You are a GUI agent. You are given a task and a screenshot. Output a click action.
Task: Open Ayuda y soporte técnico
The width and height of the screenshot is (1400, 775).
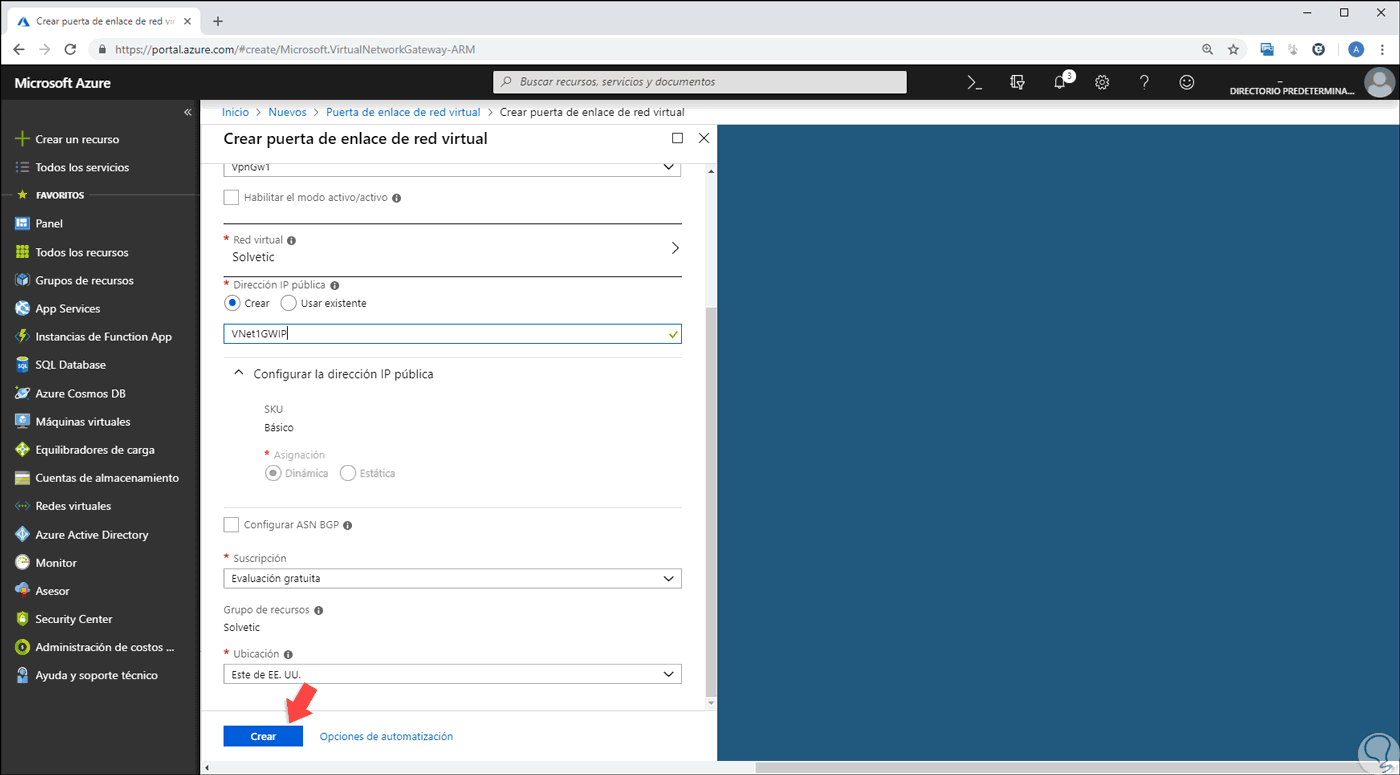point(96,675)
